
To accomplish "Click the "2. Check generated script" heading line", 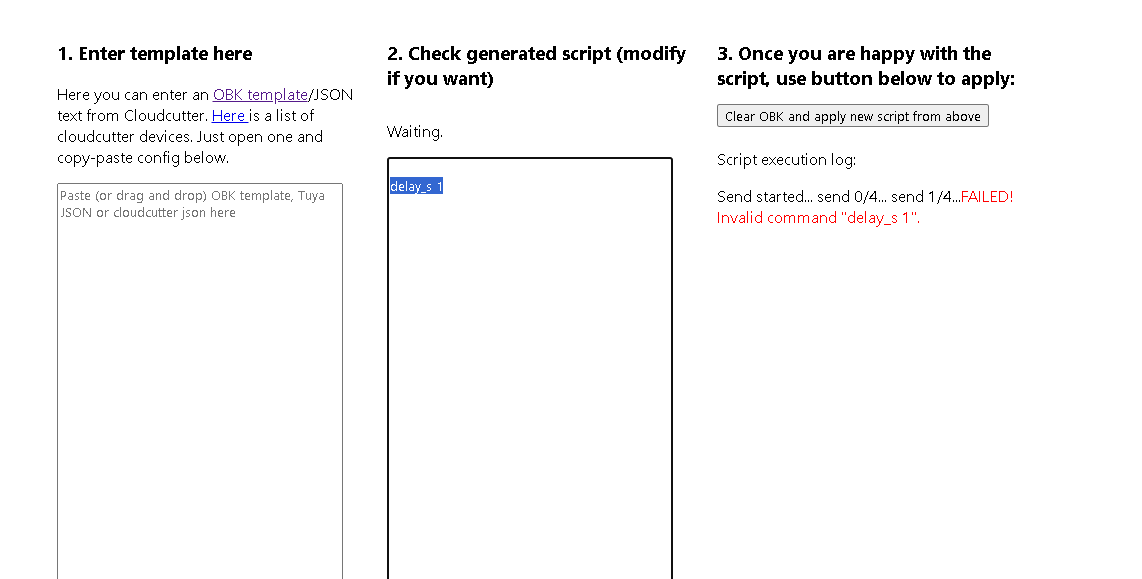I will coord(537,54).
